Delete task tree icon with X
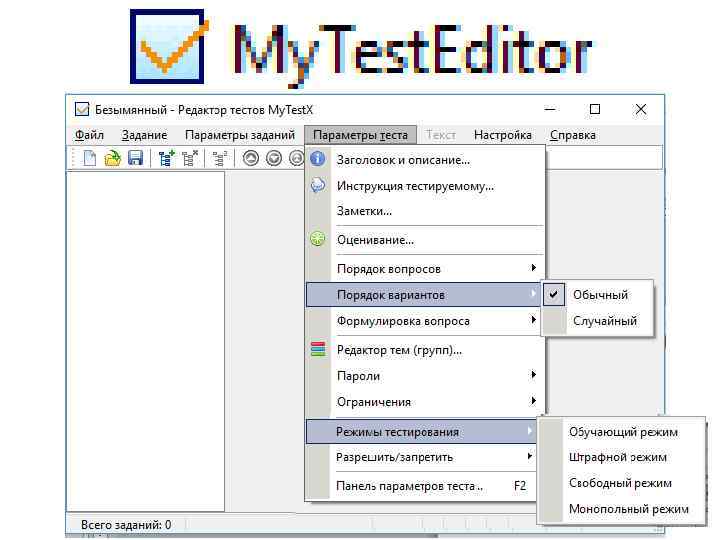This screenshot has width=720, height=540. point(190,158)
